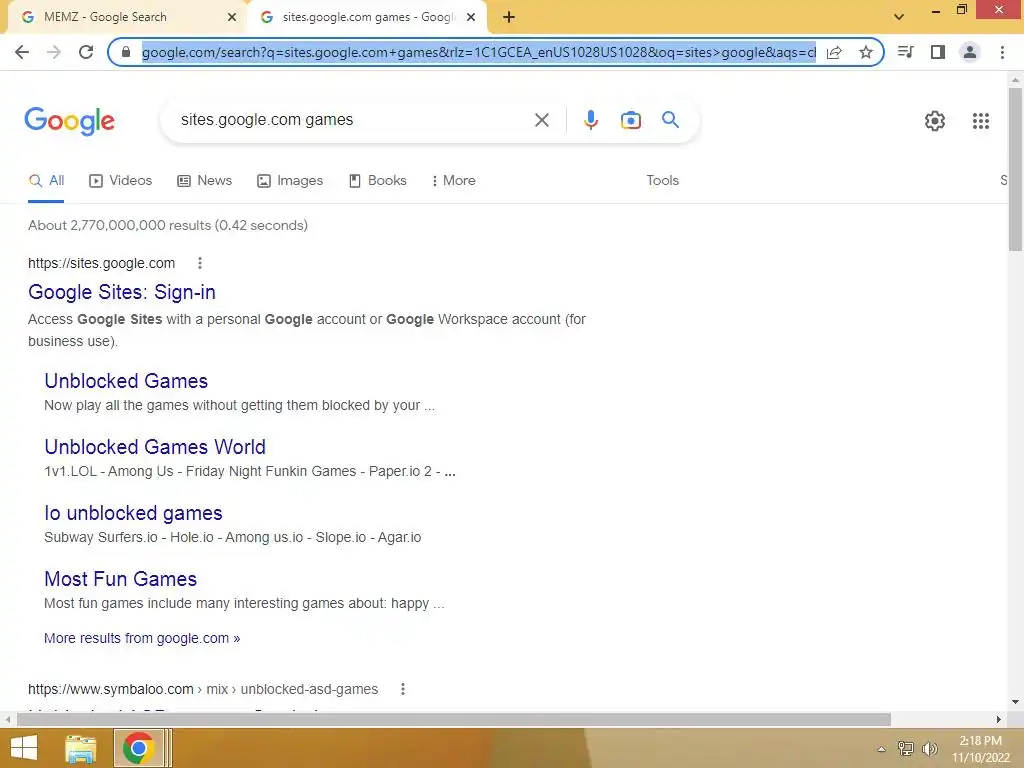
Task: Bookmark this page with the star
Action: pyautogui.click(x=866, y=52)
